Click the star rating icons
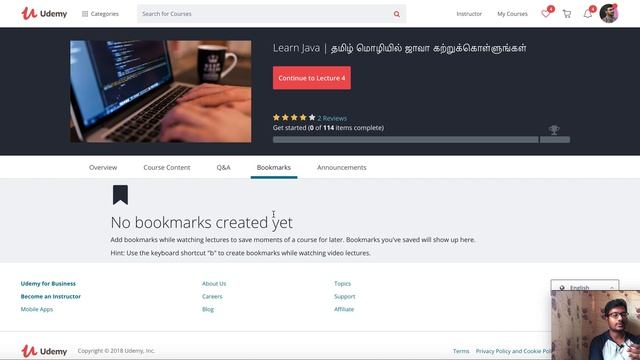Screen dimensions: 640x360 pyautogui.click(x=294, y=118)
